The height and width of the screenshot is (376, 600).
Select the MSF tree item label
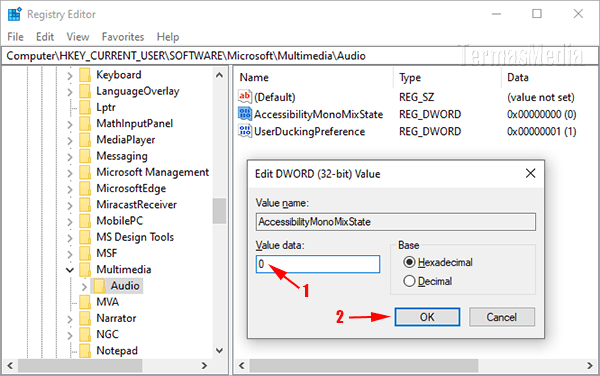107,253
